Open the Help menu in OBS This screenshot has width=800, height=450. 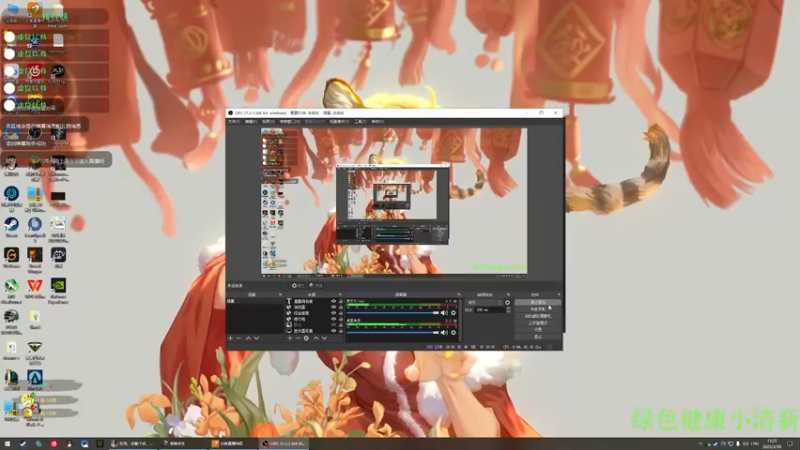click(x=378, y=121)
